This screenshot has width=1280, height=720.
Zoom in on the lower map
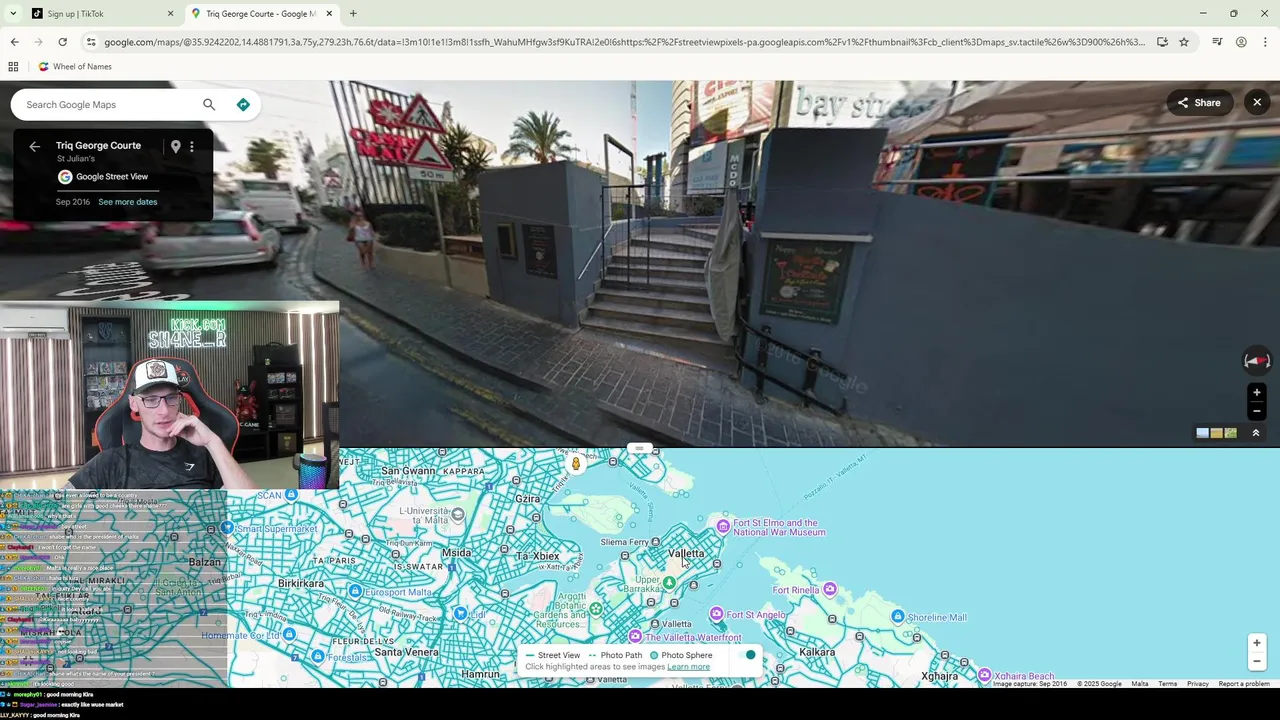click(x=1257, y=643)
